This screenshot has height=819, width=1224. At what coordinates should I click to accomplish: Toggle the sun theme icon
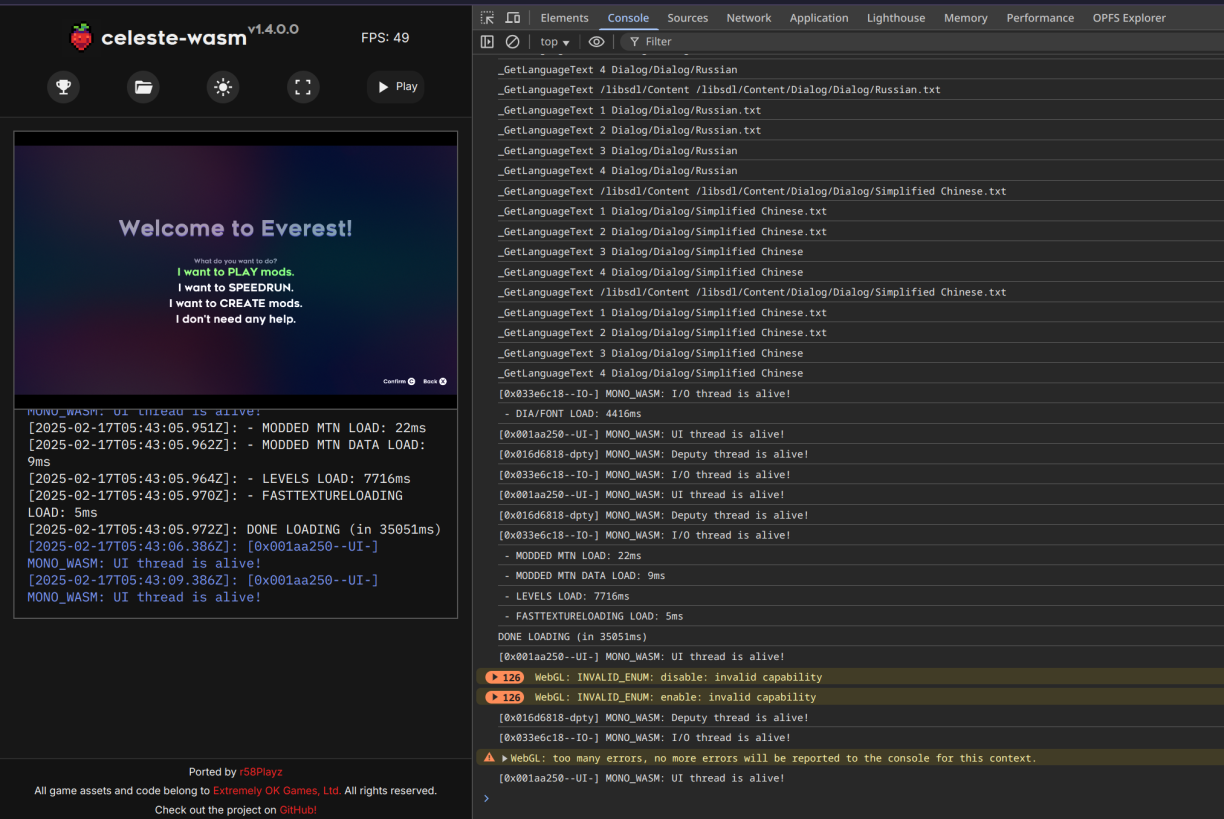(x=223, y=87)
